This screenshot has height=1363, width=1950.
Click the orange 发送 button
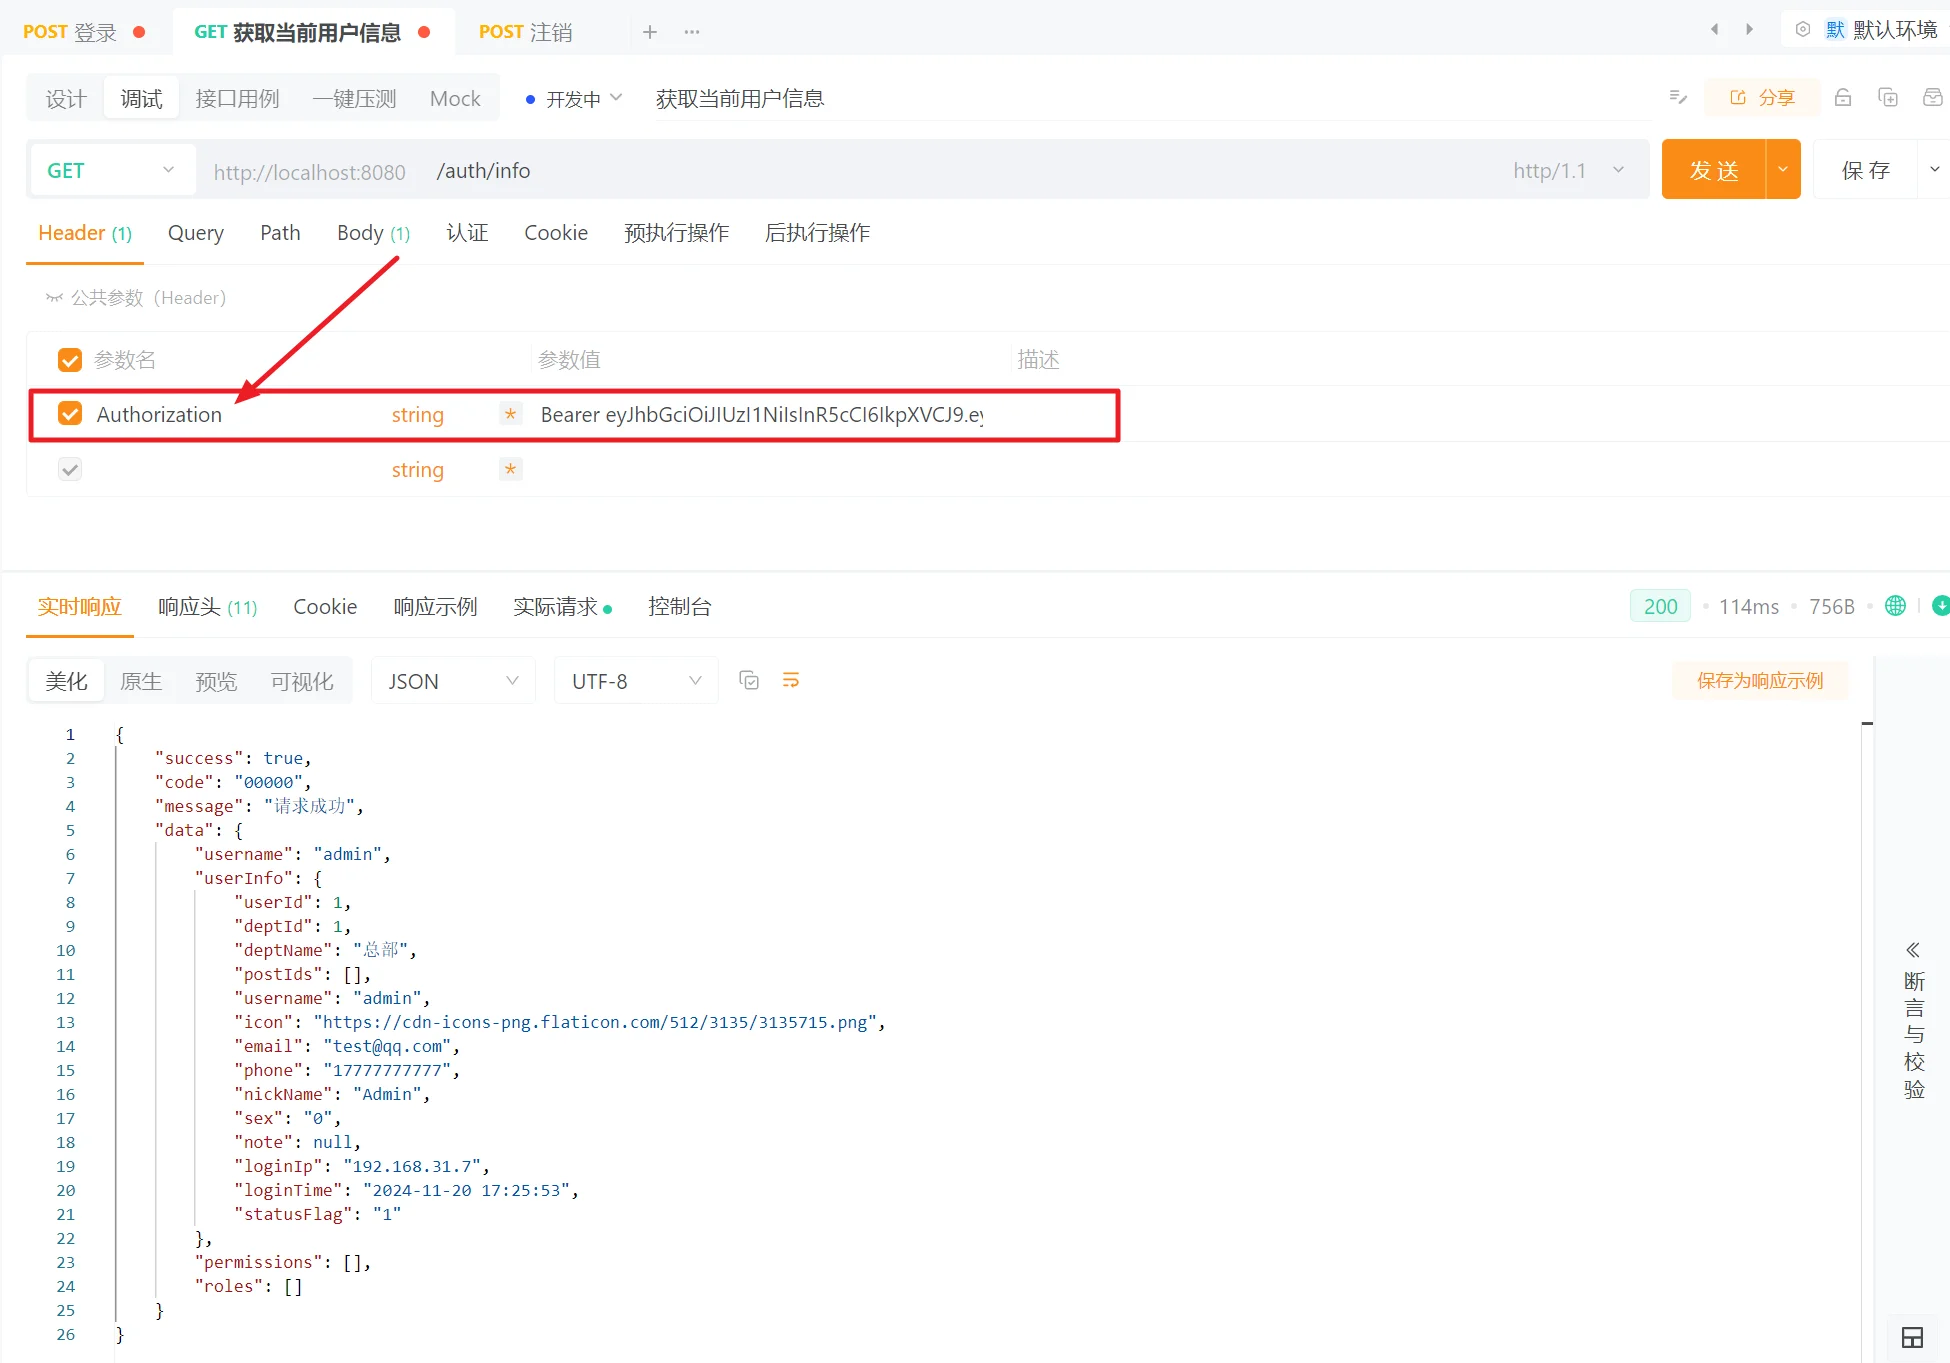(x=1714, y=169)
